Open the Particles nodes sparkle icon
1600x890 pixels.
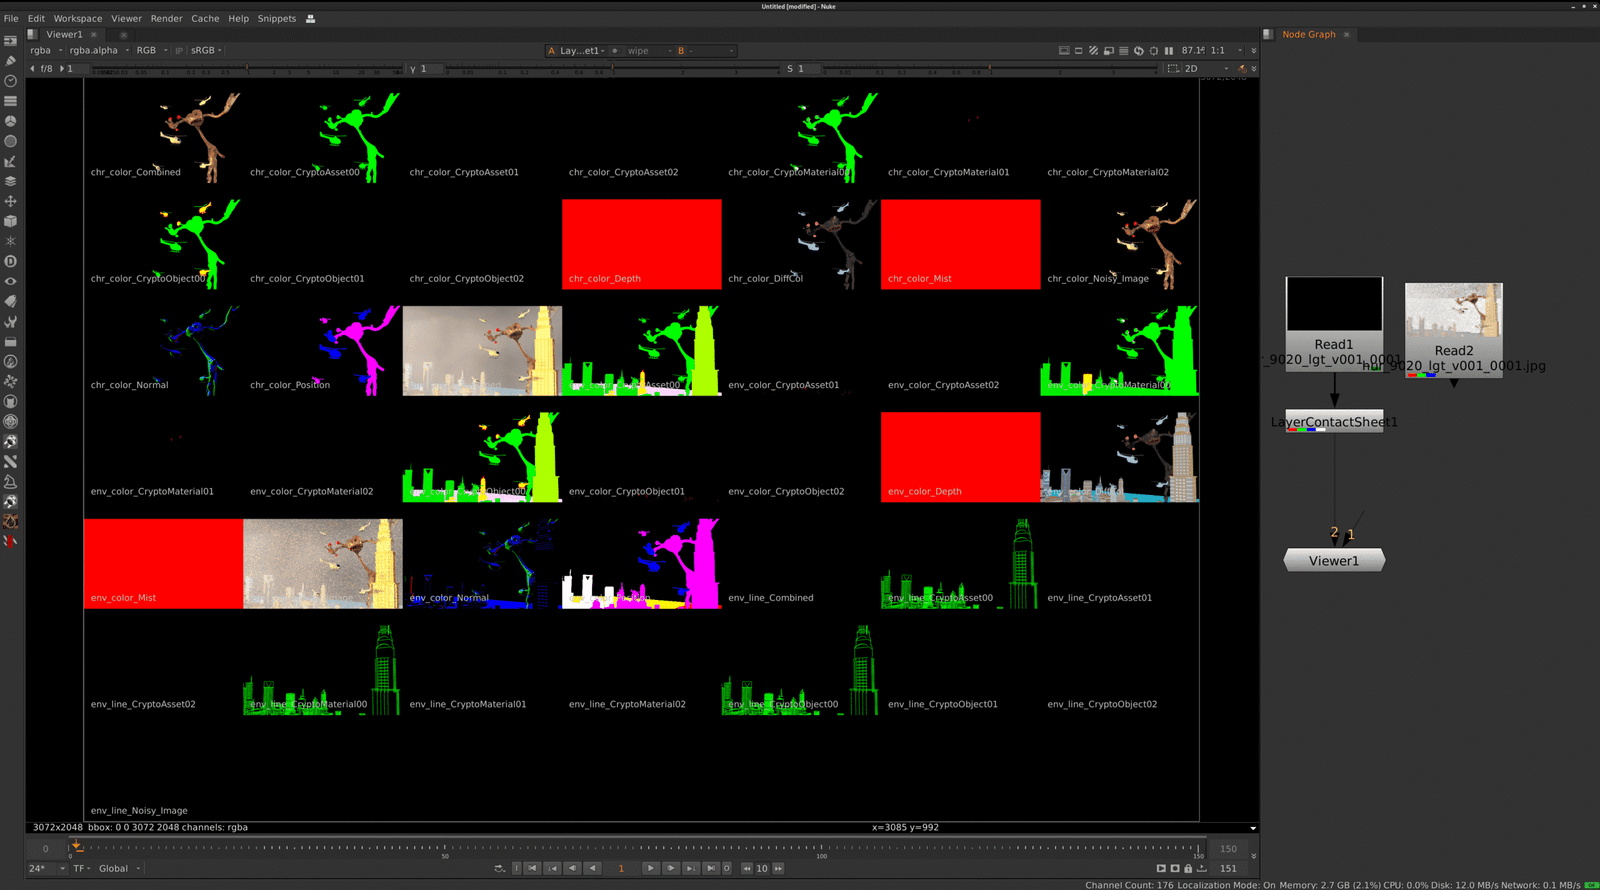[10, 241]
